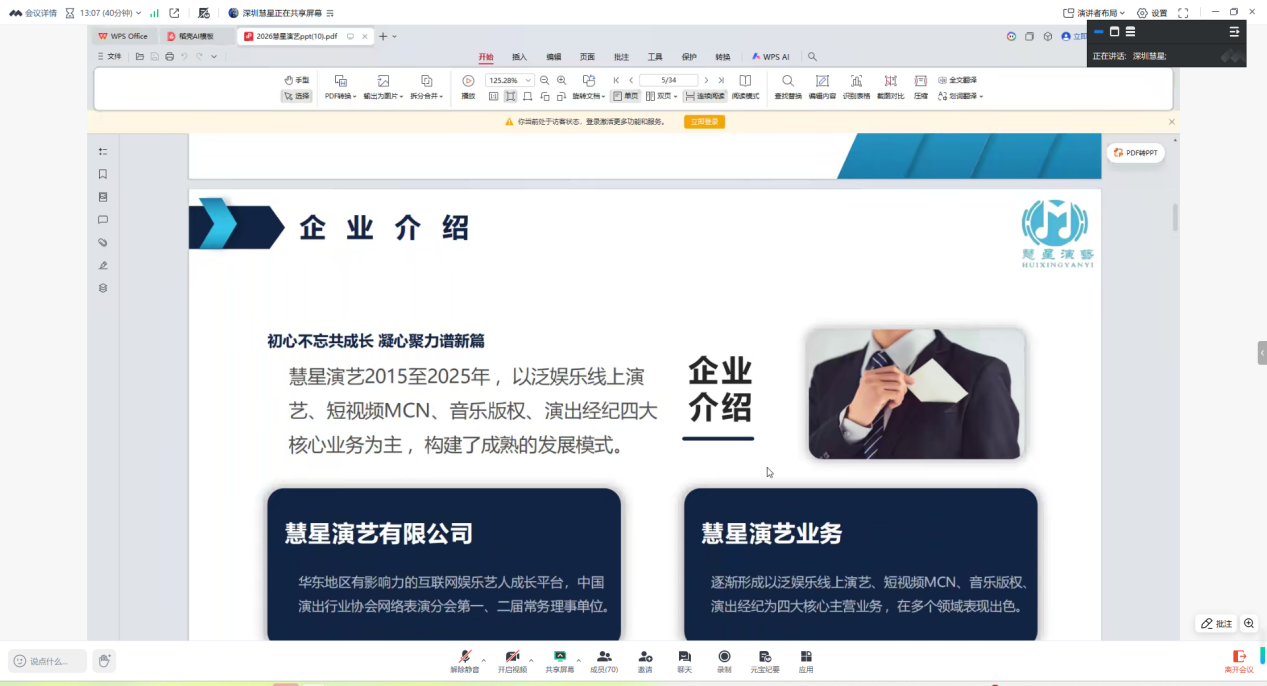Click the orange 立即登录 button
Screen dimensions: 1267x686
[x=704, y=122]
